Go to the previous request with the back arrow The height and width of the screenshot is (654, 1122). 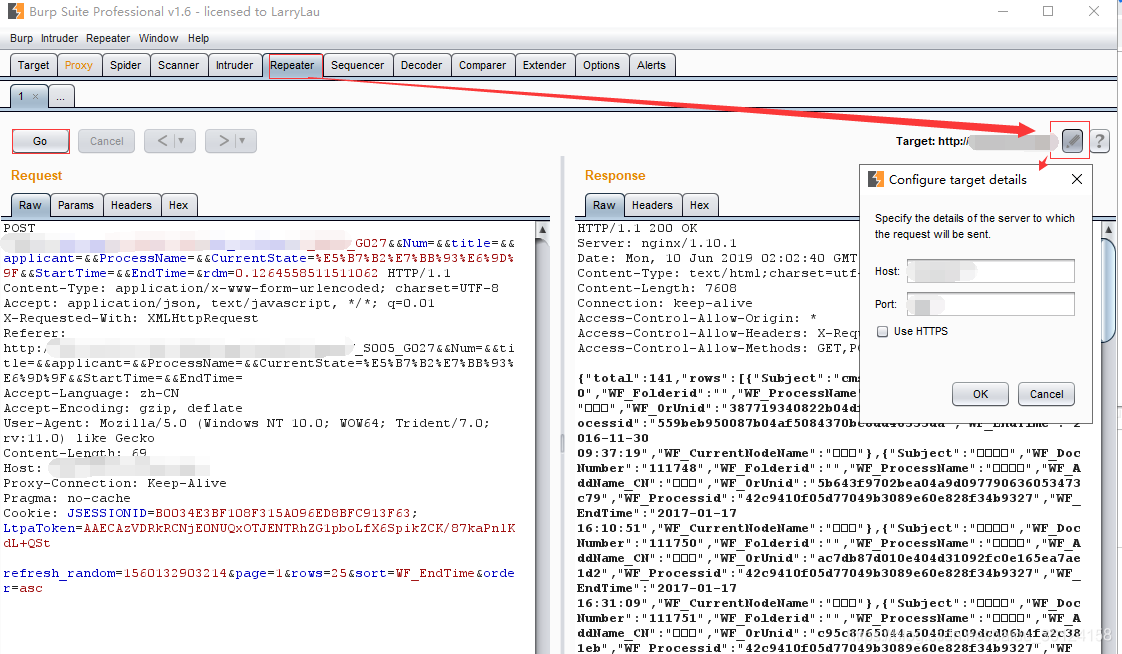click(162, 141)
